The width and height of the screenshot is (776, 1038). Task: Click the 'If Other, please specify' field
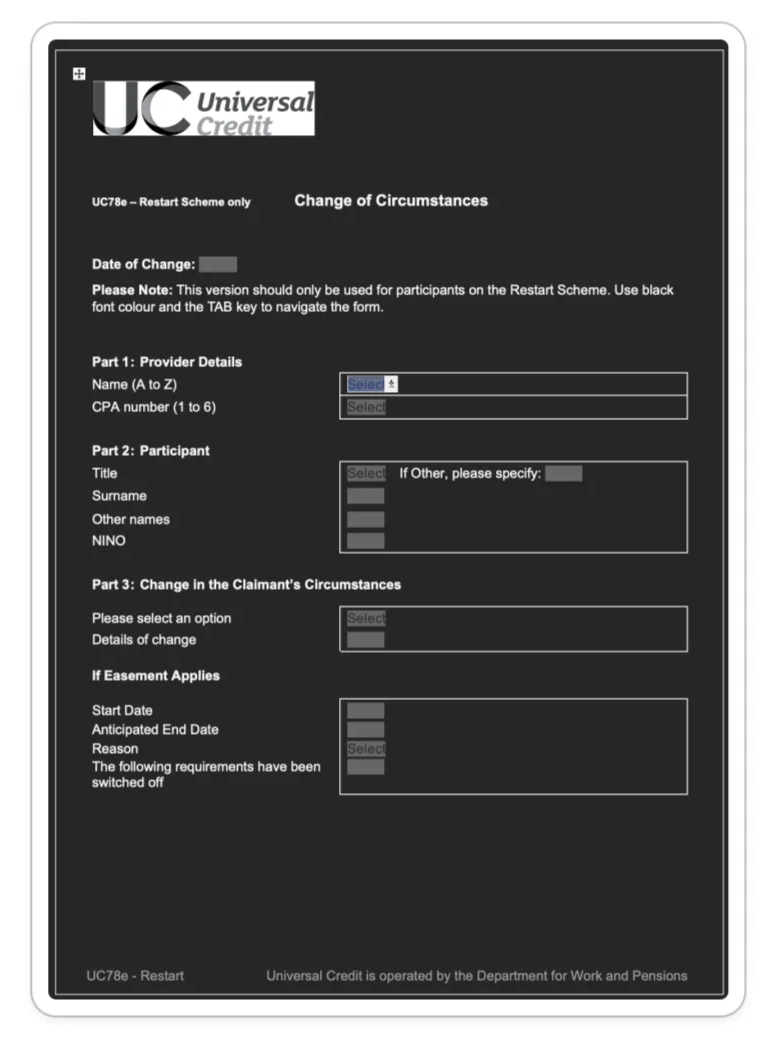pos(563,473)
